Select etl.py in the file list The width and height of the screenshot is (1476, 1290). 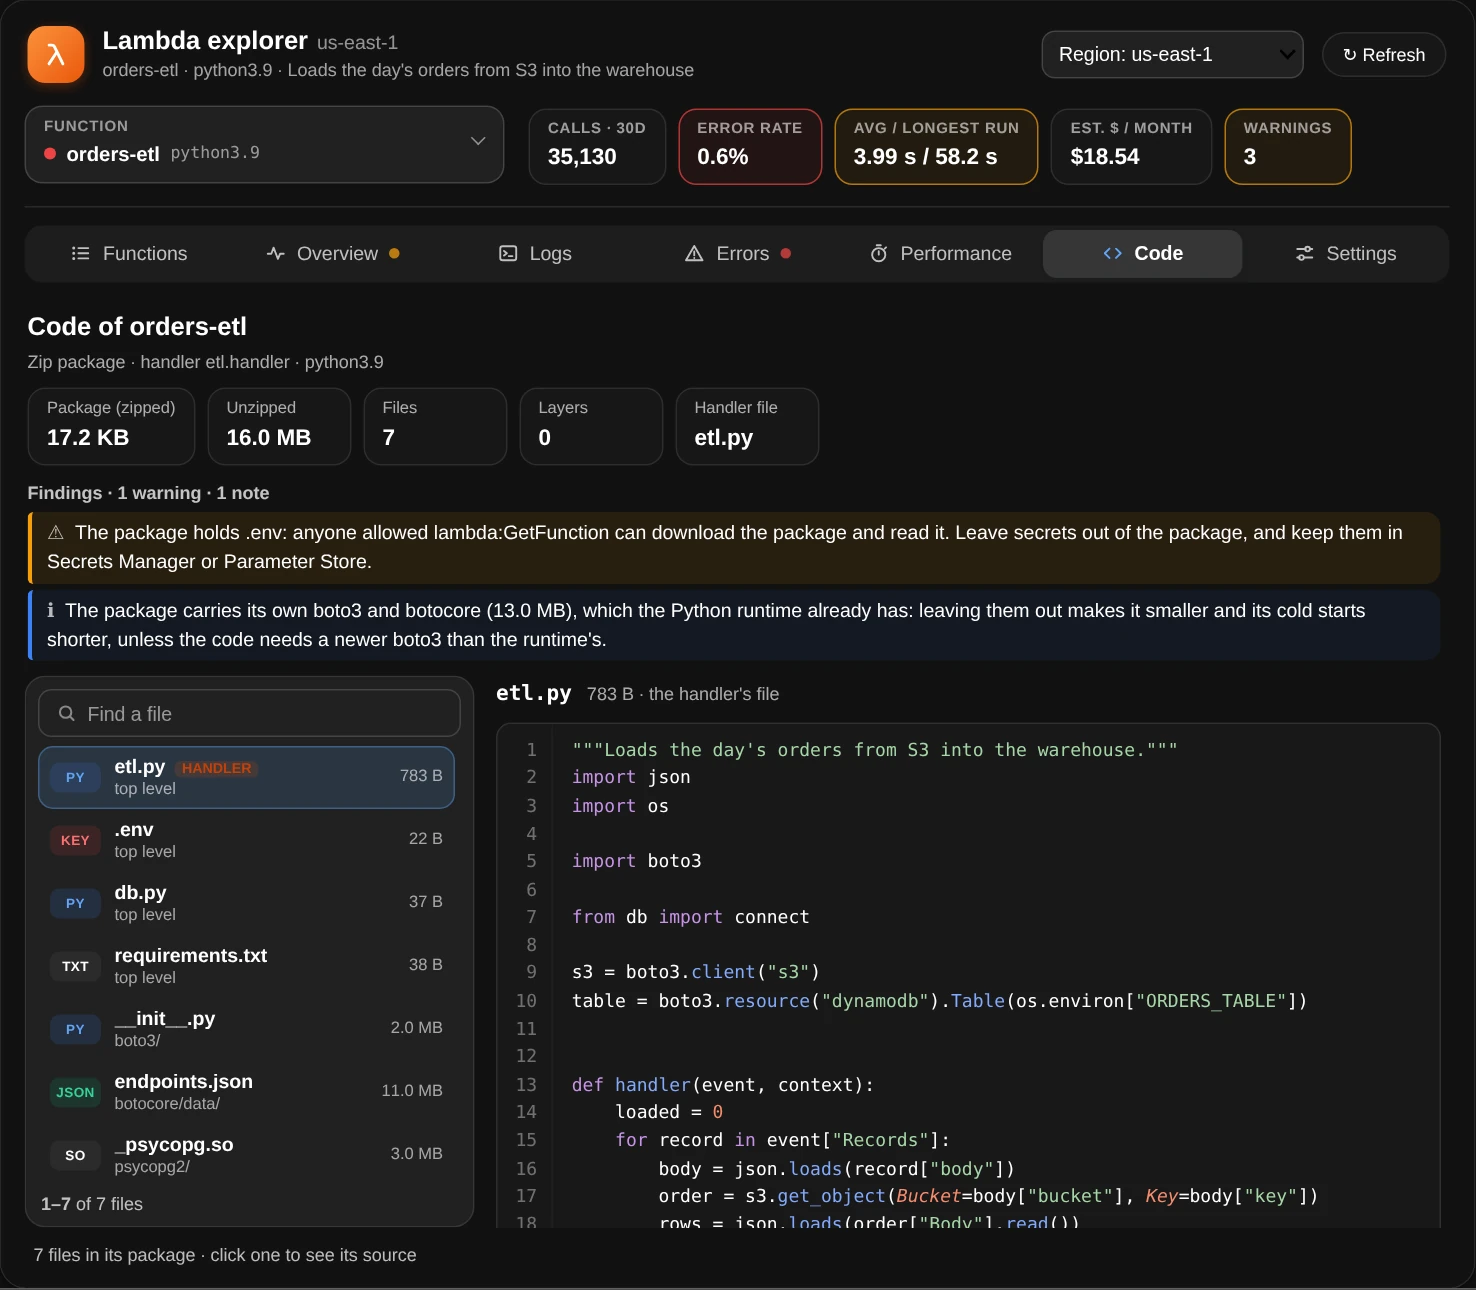[246, 777]
